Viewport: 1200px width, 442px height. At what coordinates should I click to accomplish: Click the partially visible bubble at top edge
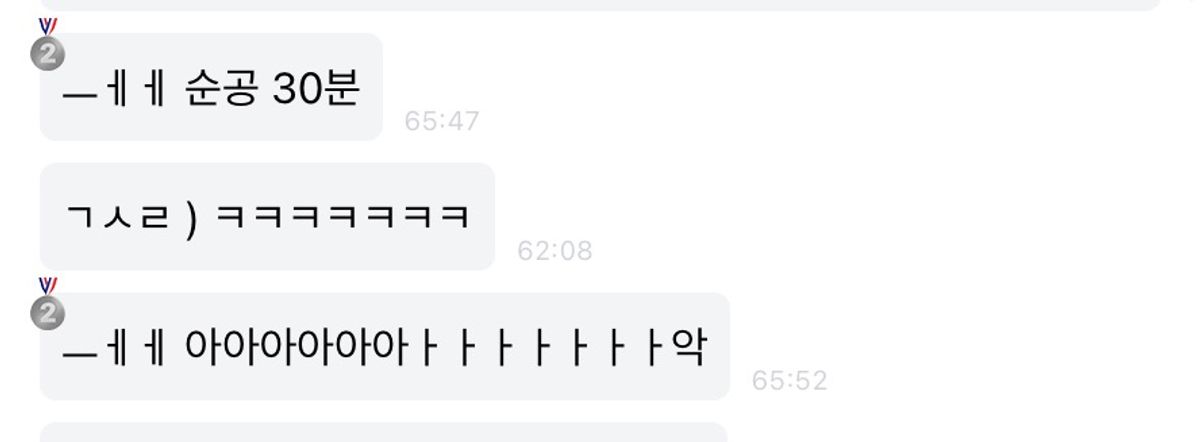pyautogui.click(x=600, y=5)
